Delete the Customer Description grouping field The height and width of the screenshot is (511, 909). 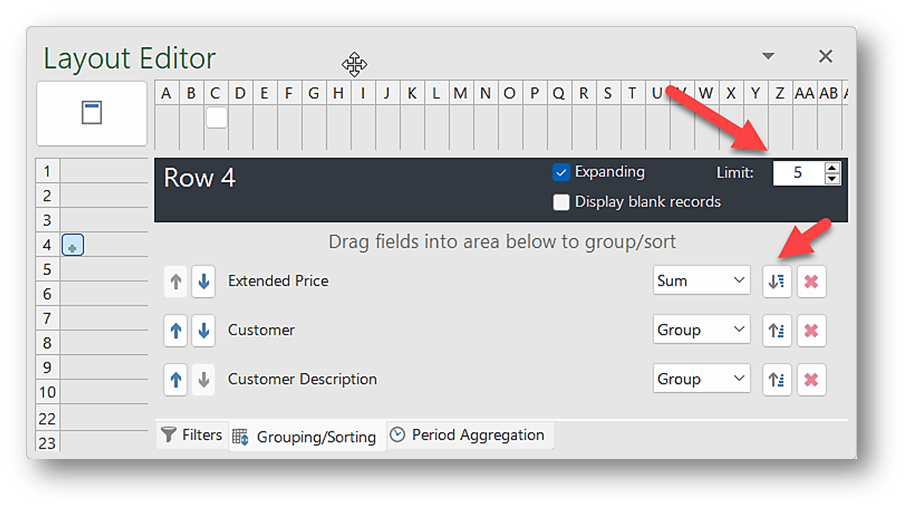click(811, 380)
